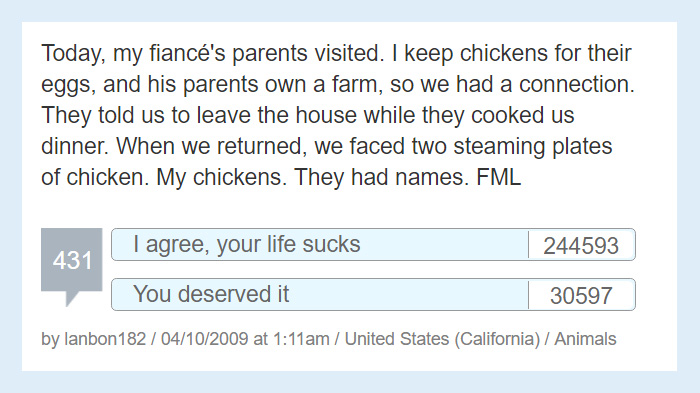
Task: Click the 244593 vote count
Action: (x=581, y=246)
